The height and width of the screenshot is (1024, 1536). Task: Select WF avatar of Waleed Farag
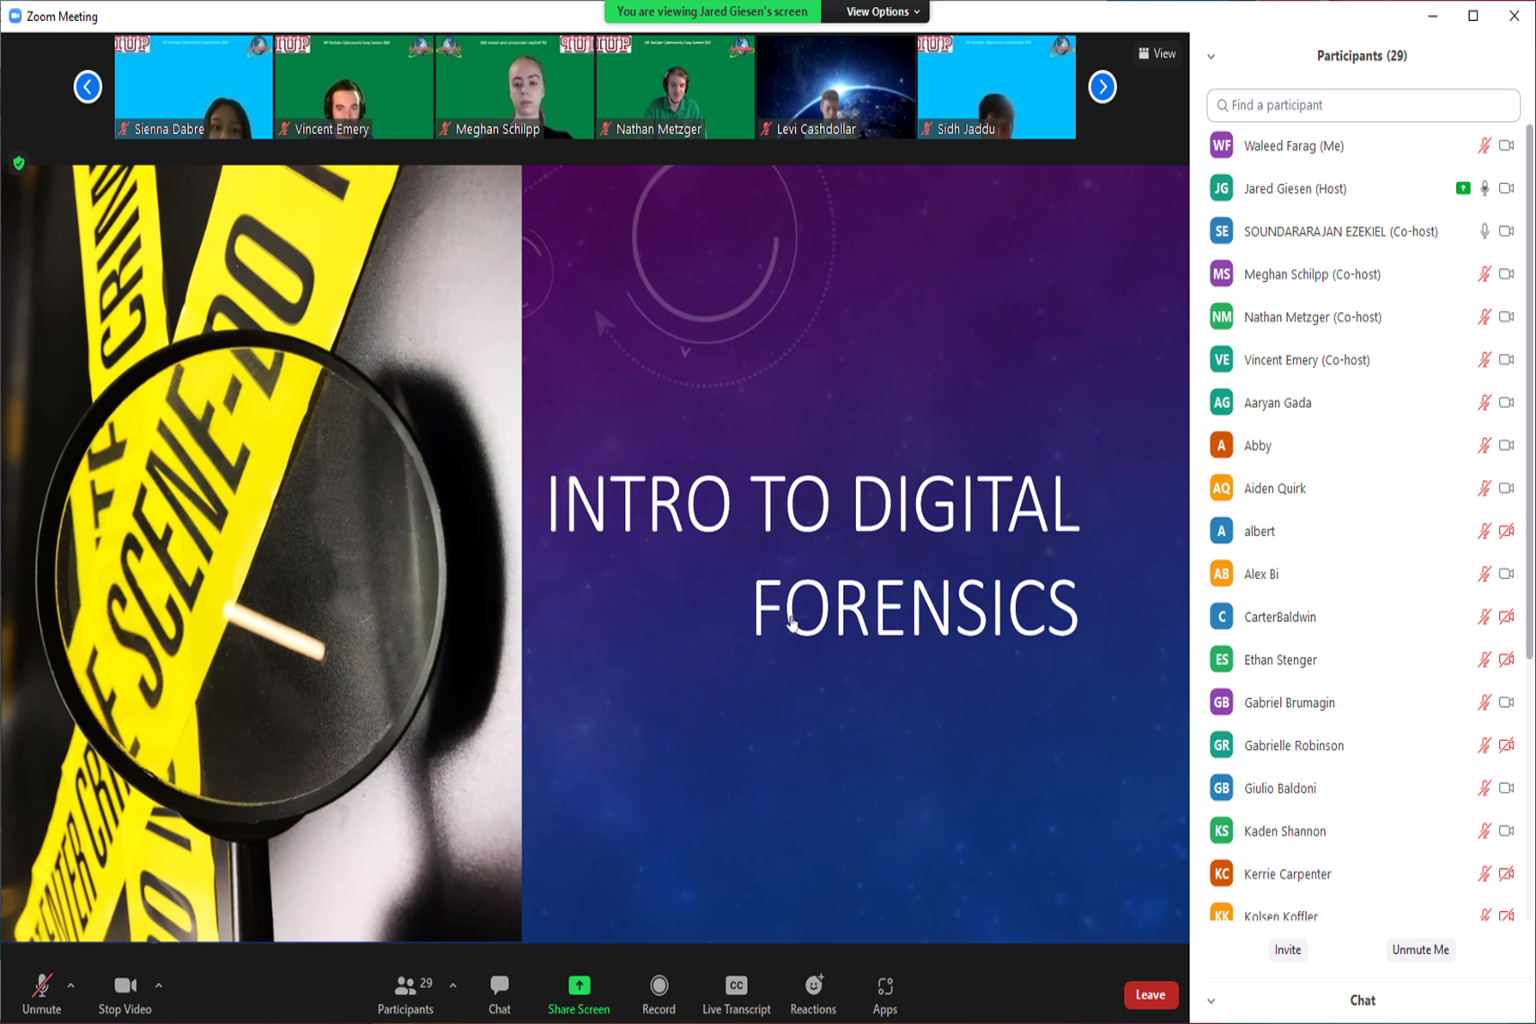click(1221, 146)
